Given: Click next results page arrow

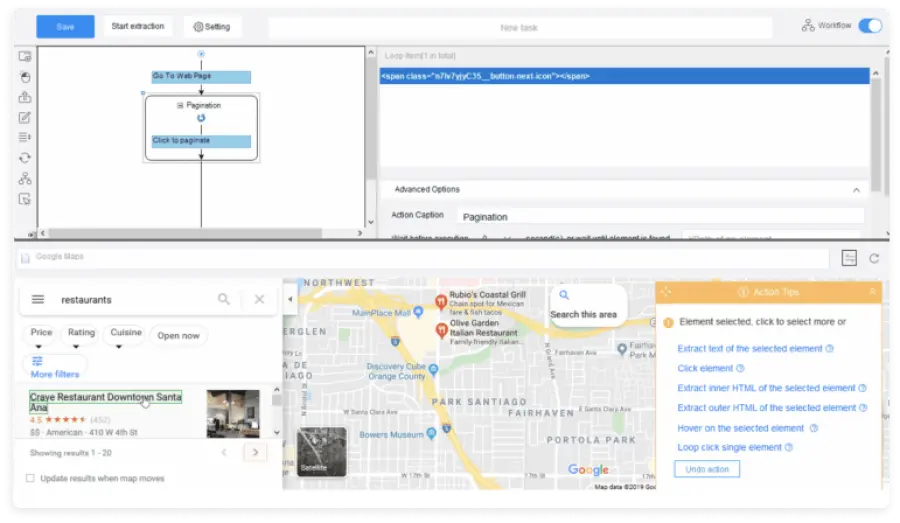Looking at the screenshot, I should (x=255, y=453).
